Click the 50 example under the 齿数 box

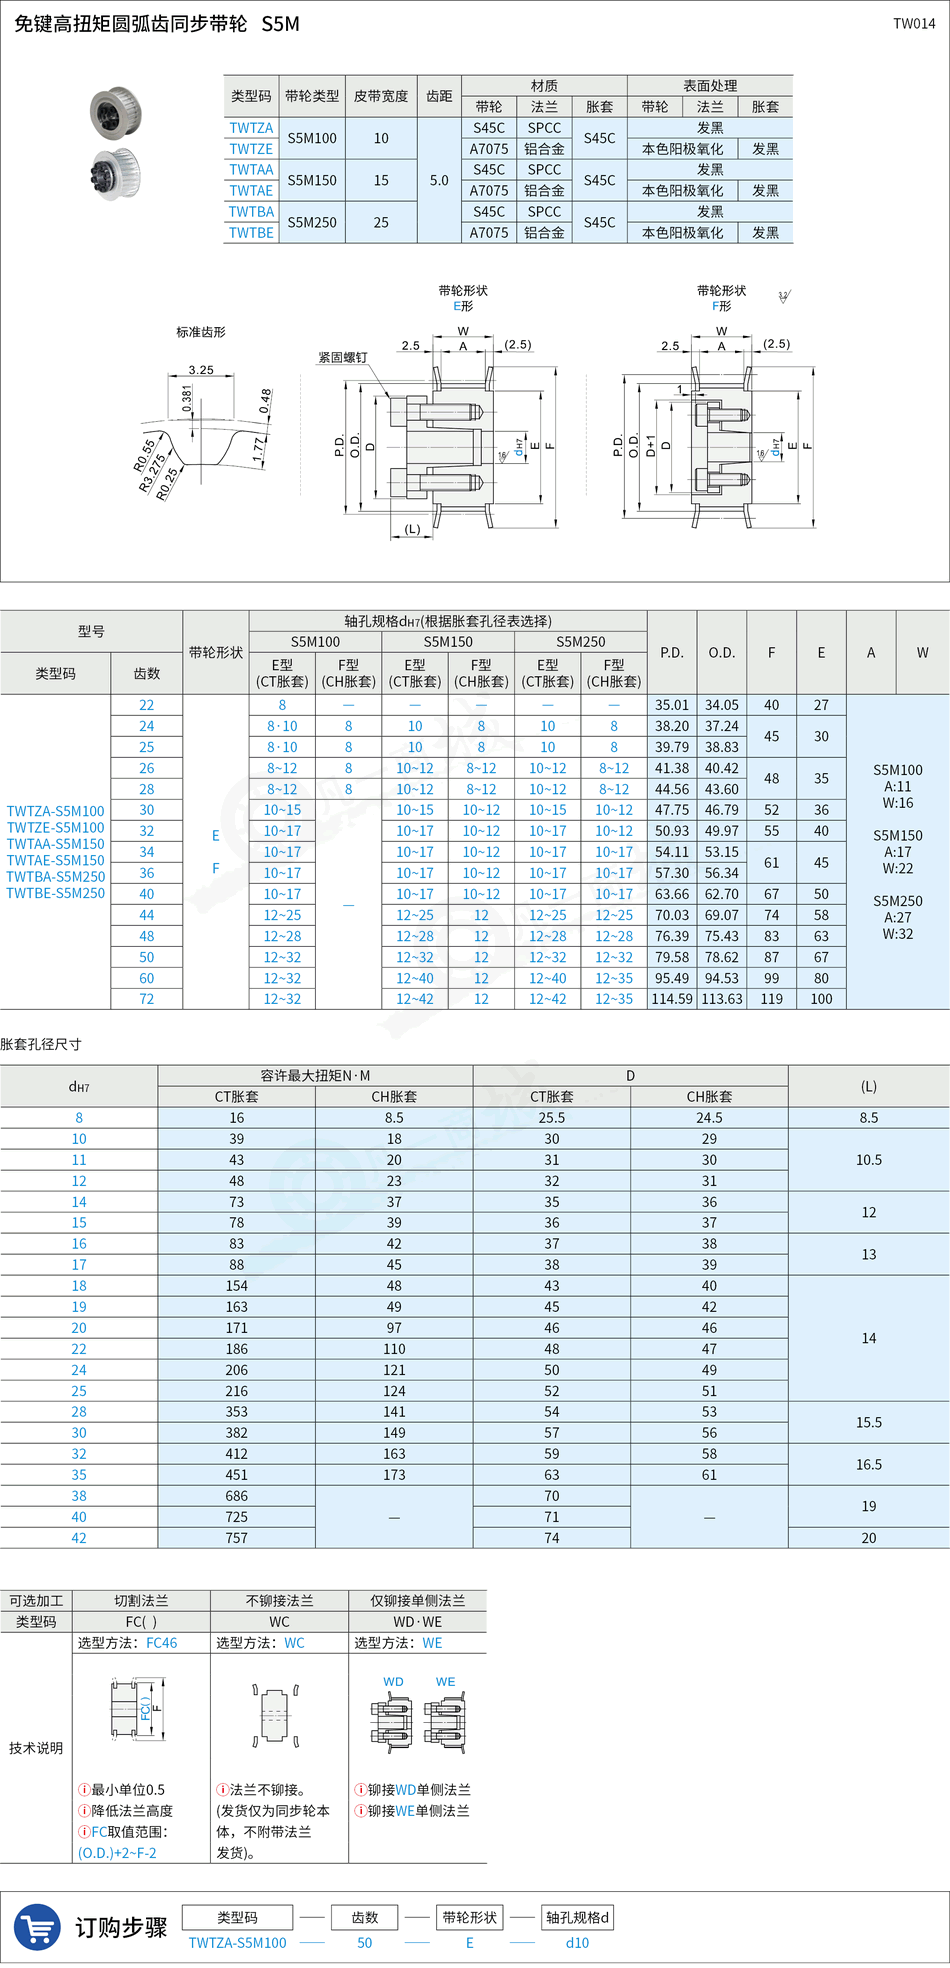(365, 1943)
